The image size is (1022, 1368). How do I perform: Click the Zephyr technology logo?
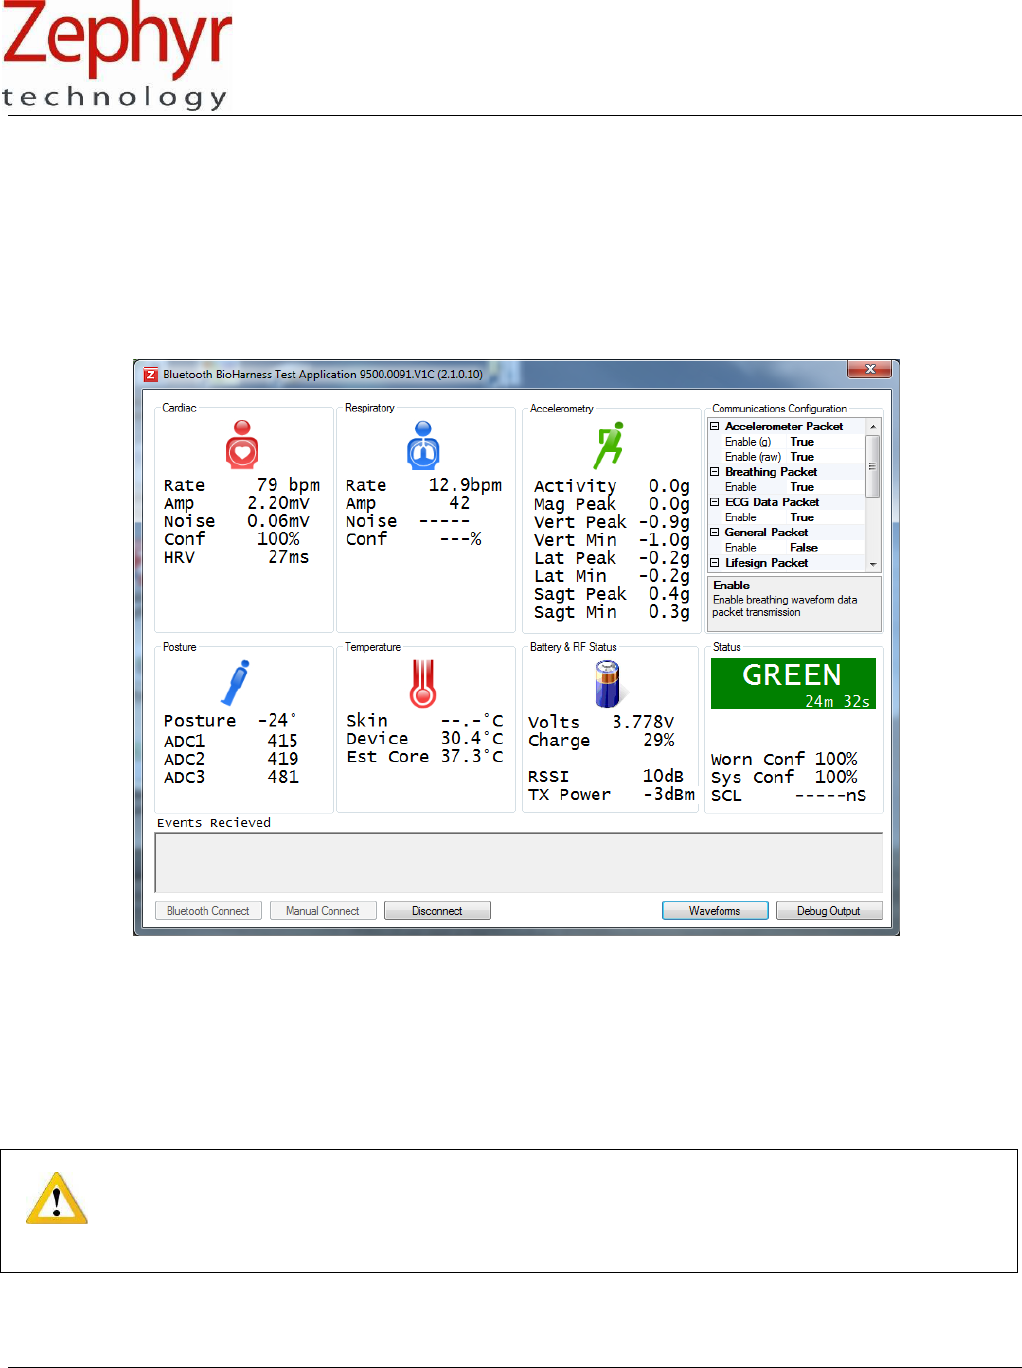click(116, 55)
